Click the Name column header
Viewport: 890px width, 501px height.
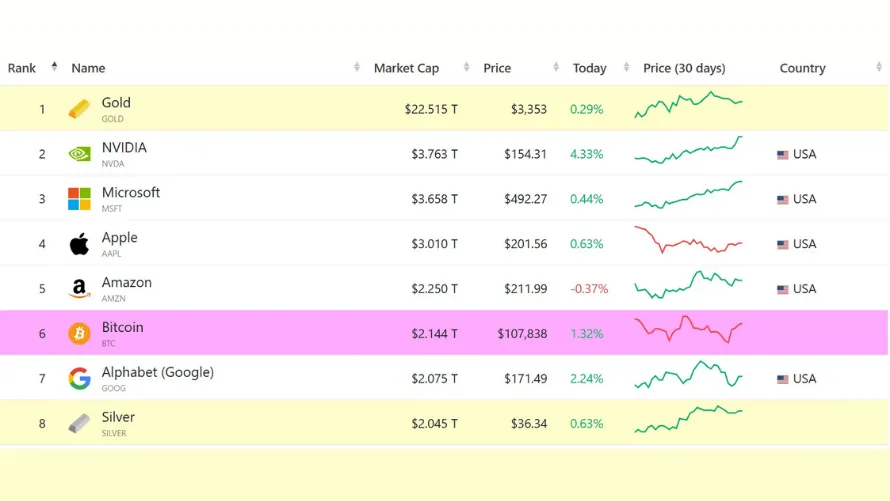(x=88, y=68)
